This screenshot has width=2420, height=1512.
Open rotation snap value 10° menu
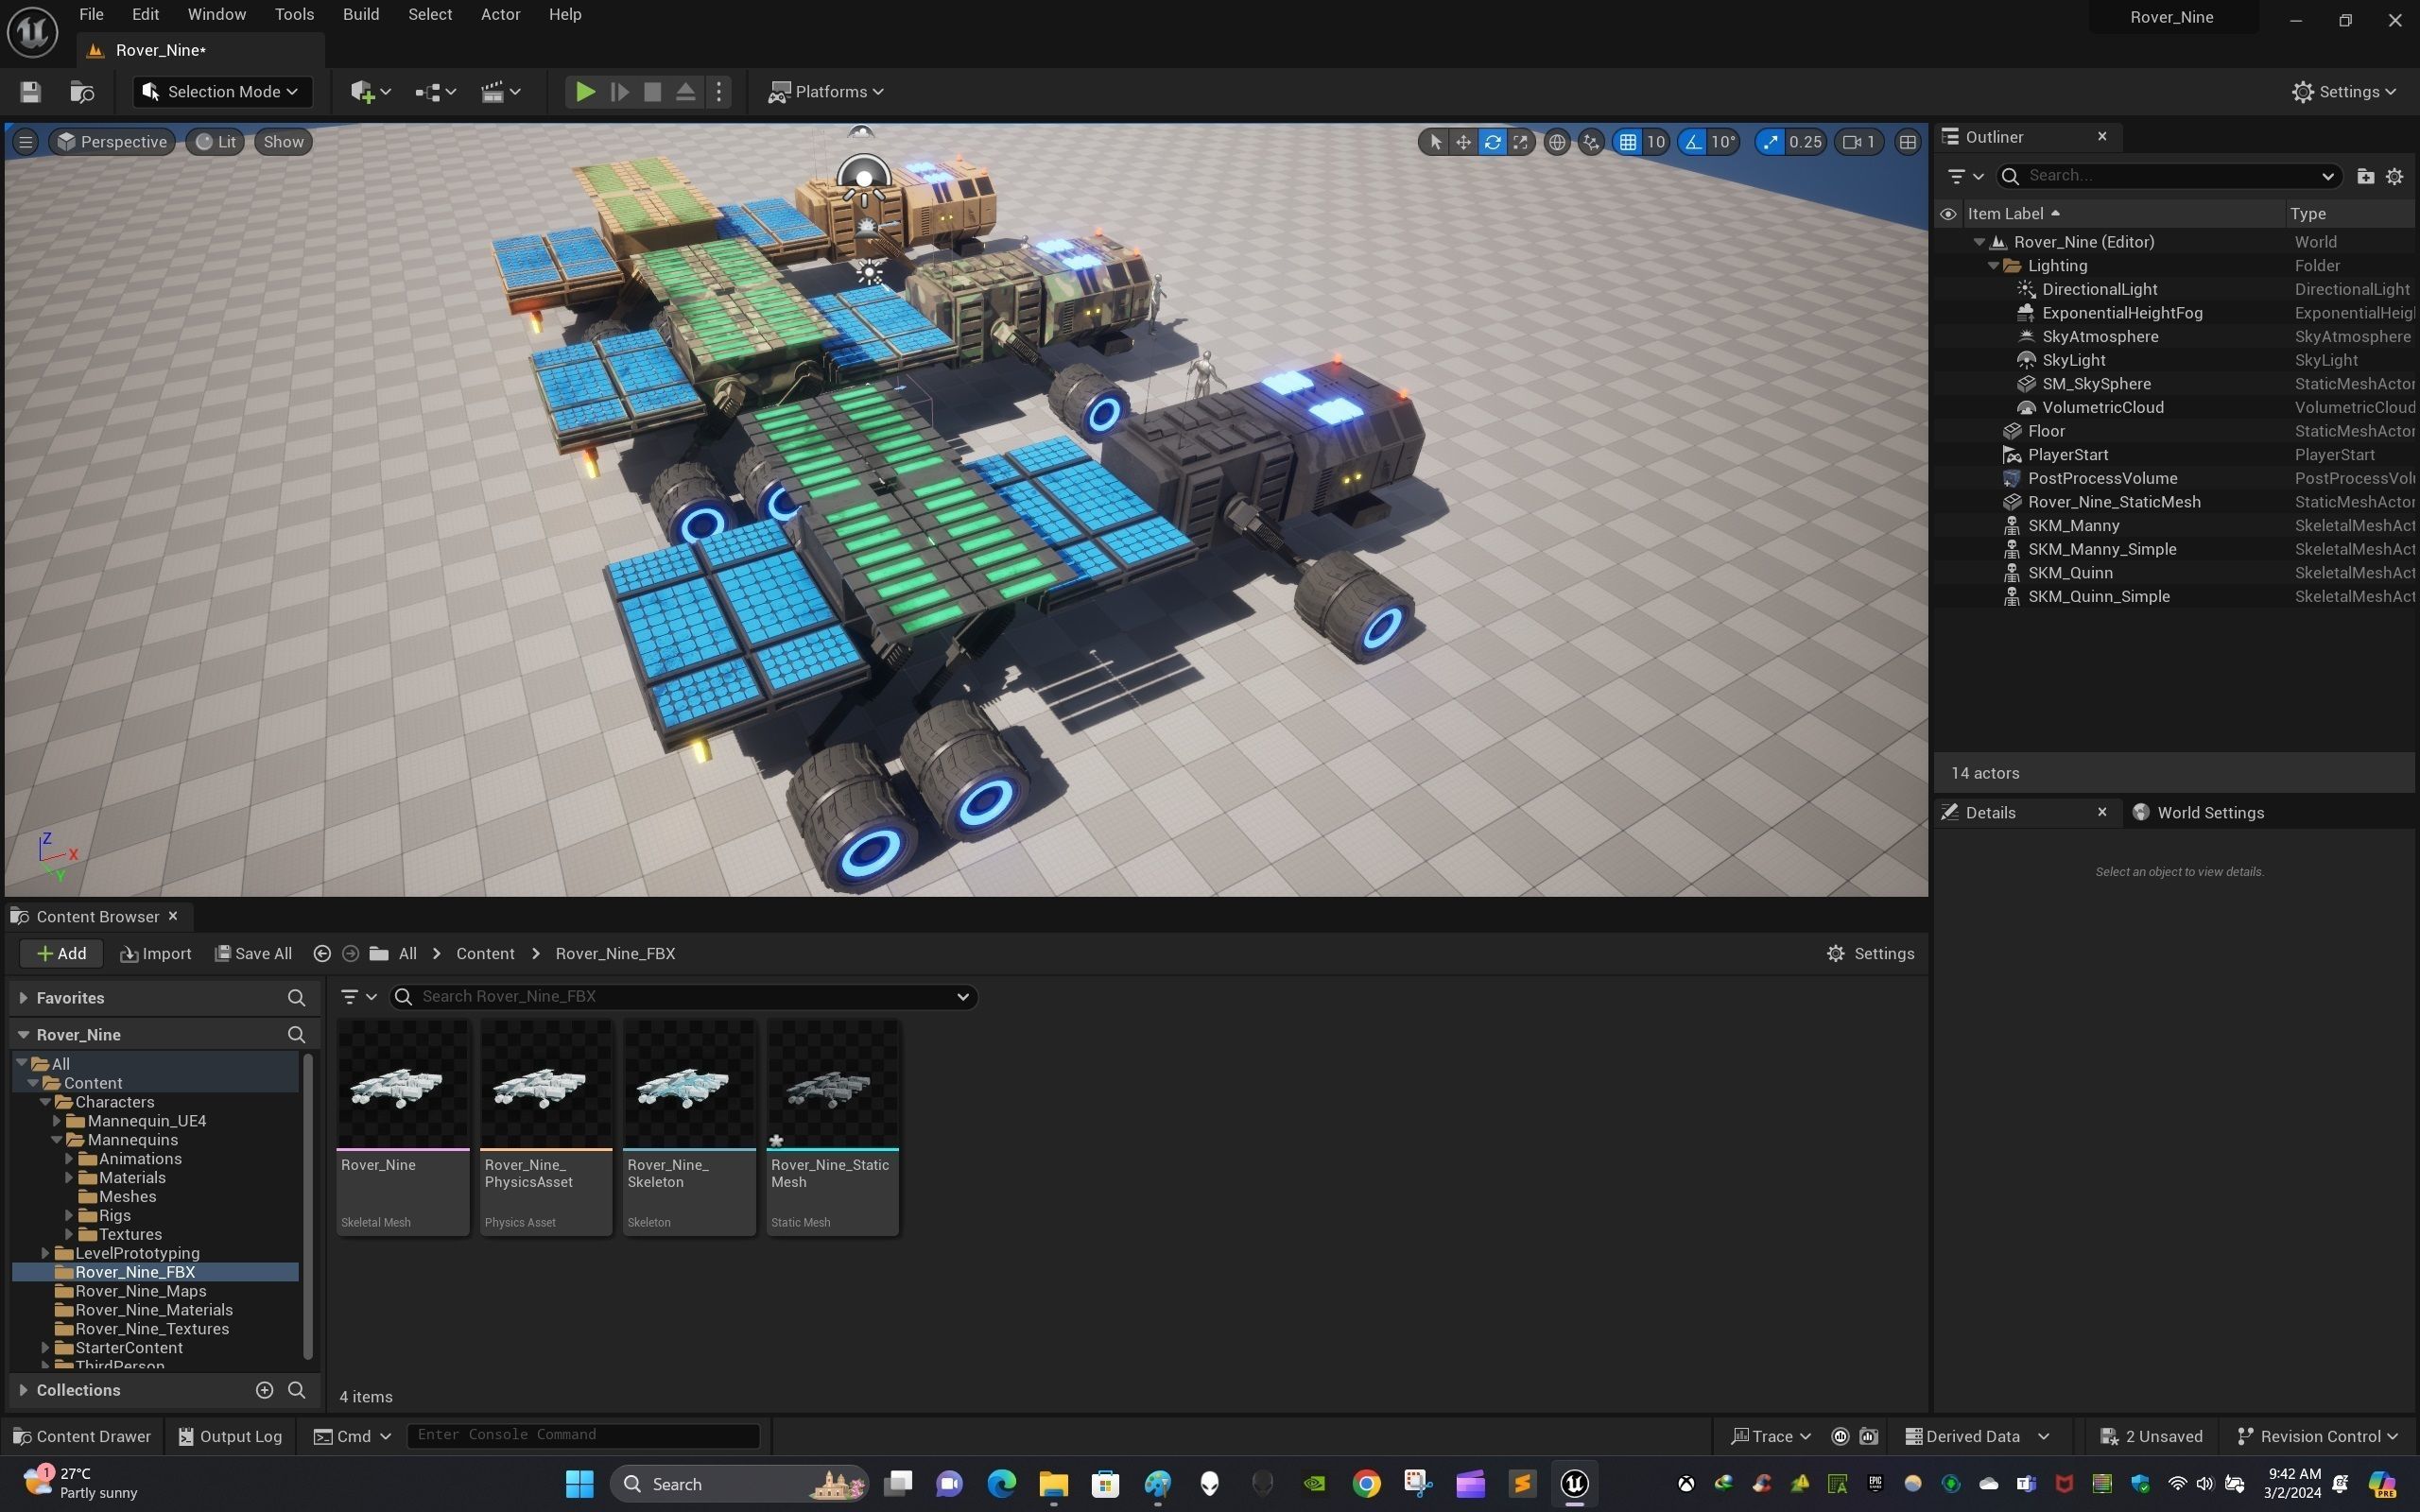1722,142
